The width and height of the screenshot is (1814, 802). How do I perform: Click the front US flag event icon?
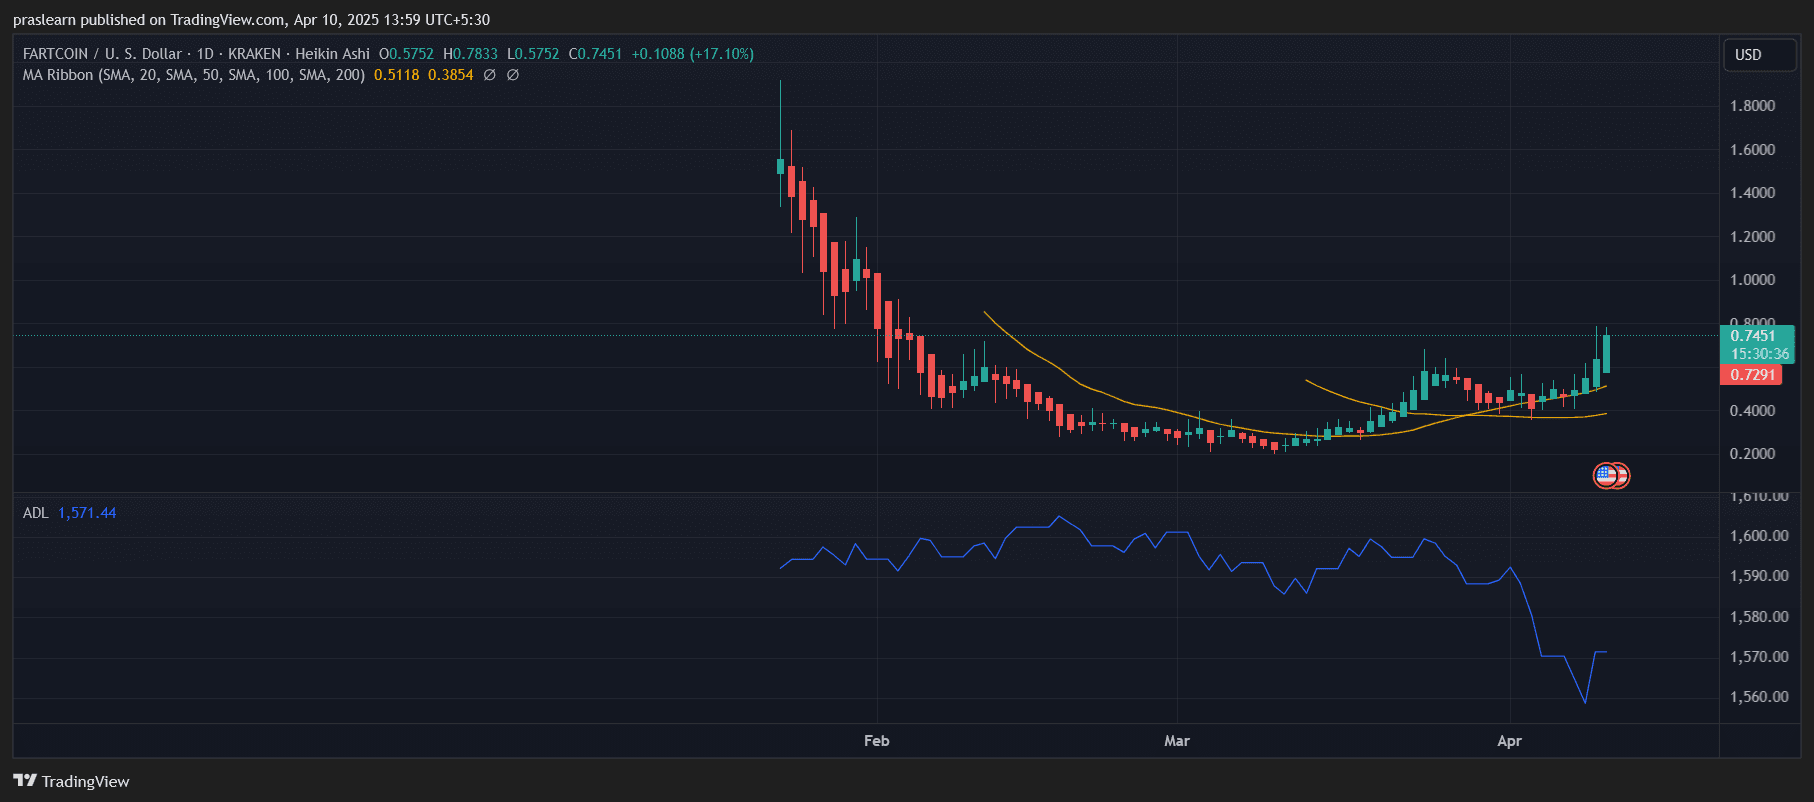click(1605, 476)
